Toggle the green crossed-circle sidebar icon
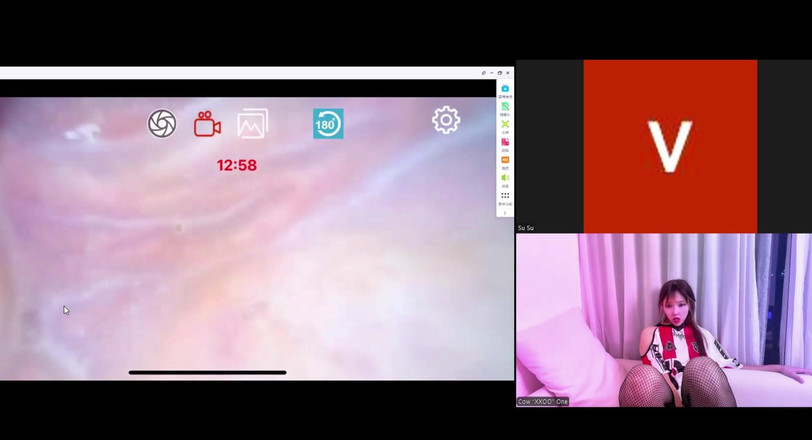 (x=505, y=106)
